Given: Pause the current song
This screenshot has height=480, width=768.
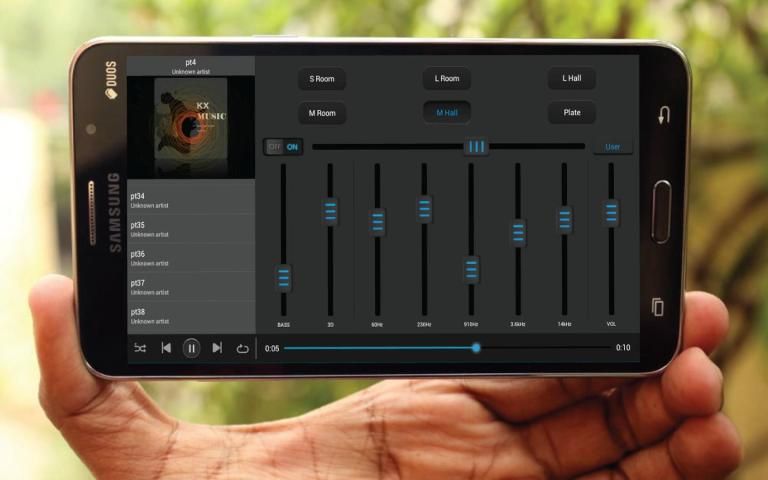Looking at the screenshot, I should point(191,348).
